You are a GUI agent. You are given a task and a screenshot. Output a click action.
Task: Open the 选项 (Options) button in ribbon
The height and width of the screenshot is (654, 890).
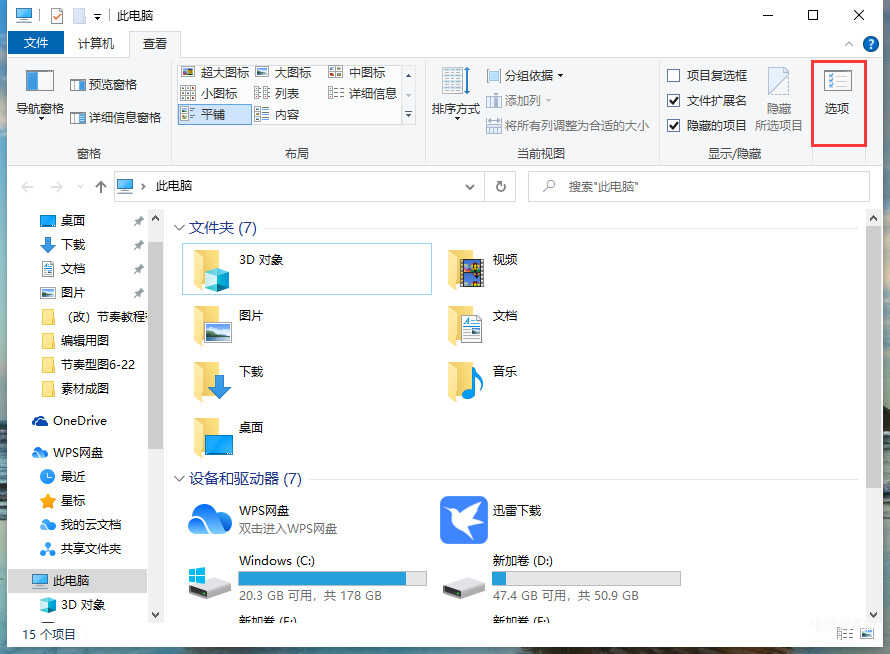click(837, 92)
